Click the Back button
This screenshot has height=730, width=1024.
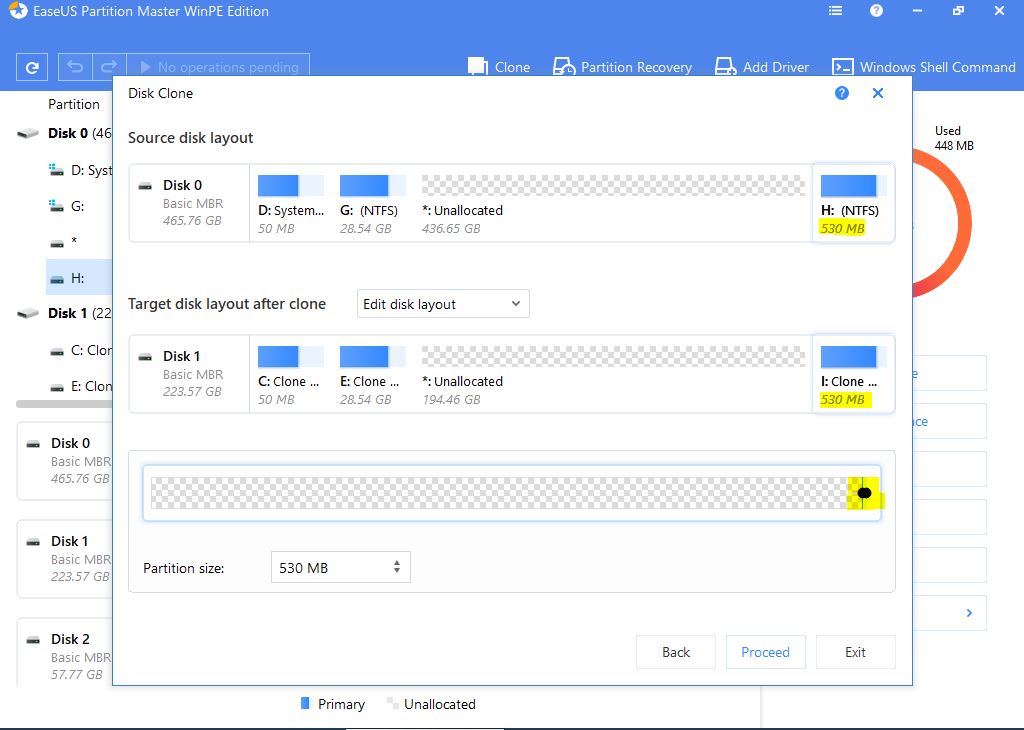pyautogui.click(x=676, y=652)
